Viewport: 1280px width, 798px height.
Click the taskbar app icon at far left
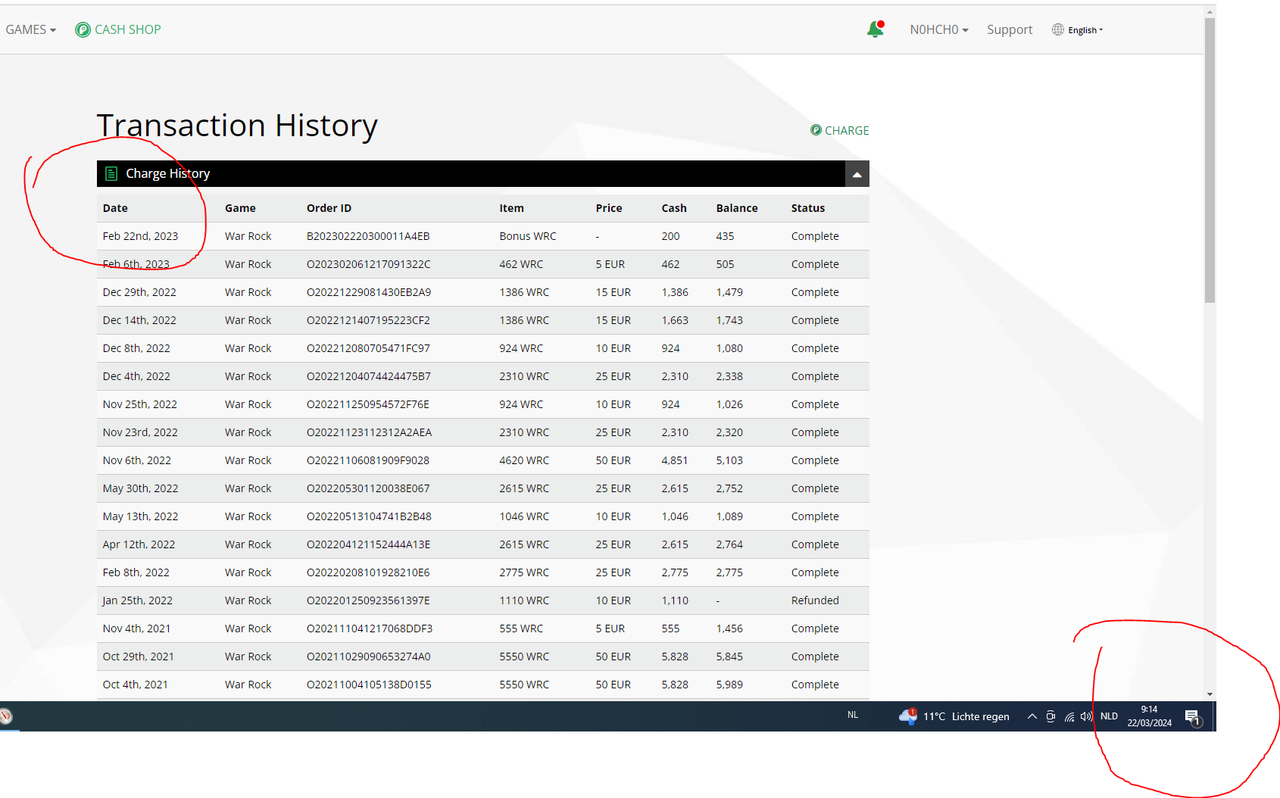tap(5, 716)
